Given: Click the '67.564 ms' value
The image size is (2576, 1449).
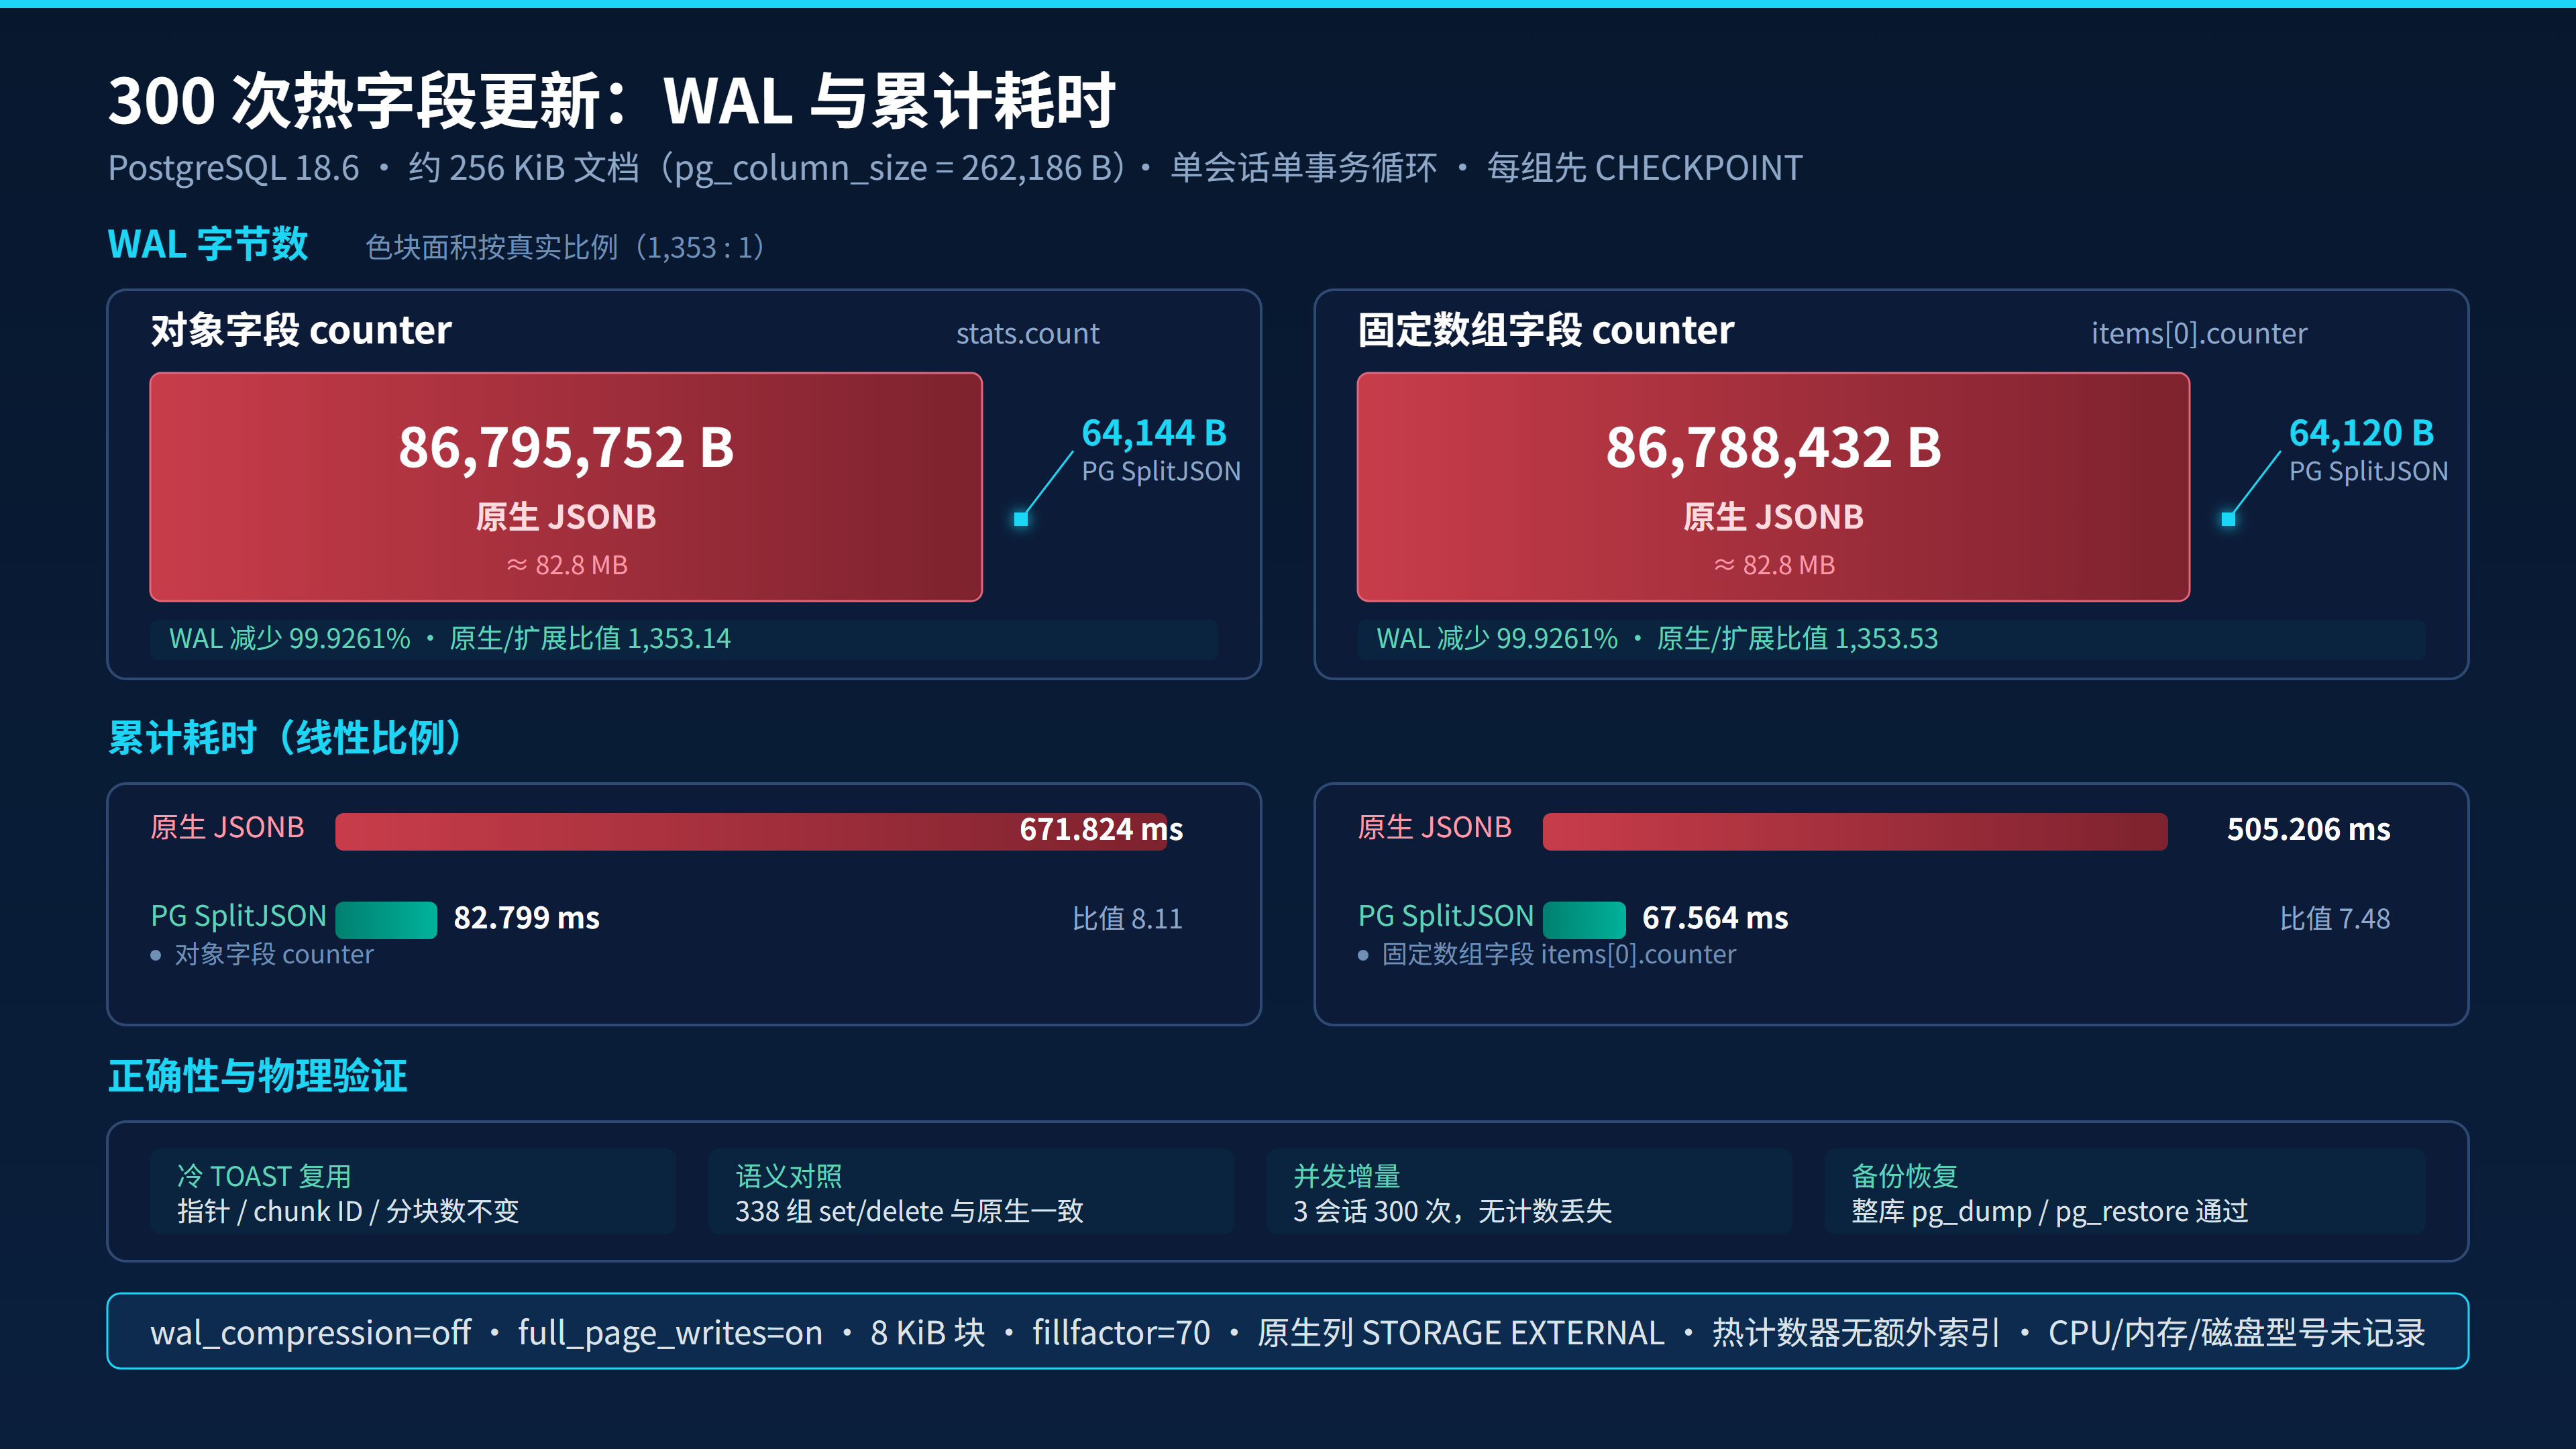Looking at the screenshot, I should [x=1715, y=918].
